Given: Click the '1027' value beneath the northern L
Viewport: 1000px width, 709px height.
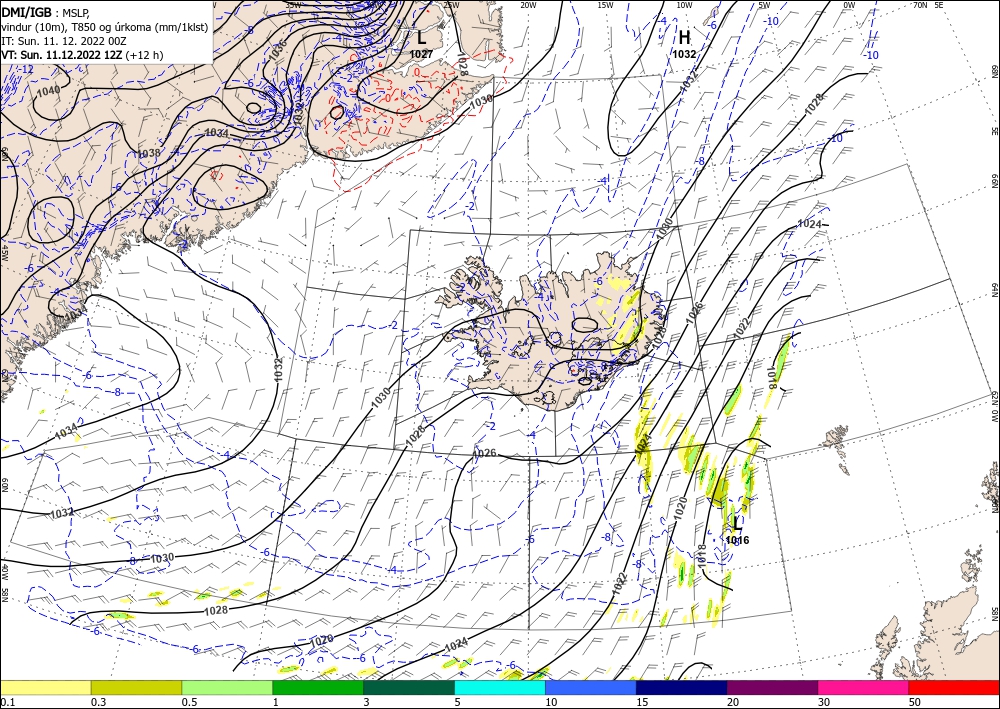Looking at the screenshot, I should [421, 54].
